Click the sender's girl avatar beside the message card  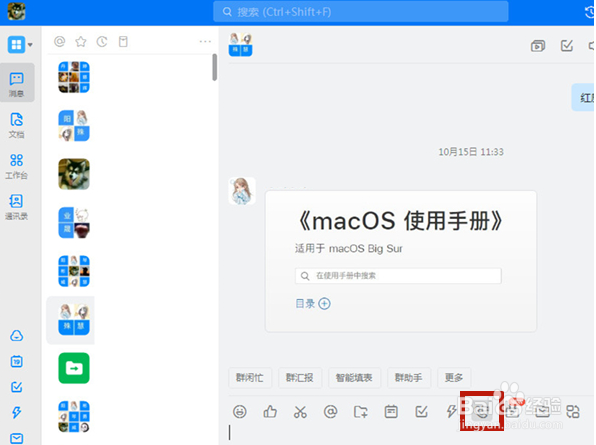[x=242, y=191]
